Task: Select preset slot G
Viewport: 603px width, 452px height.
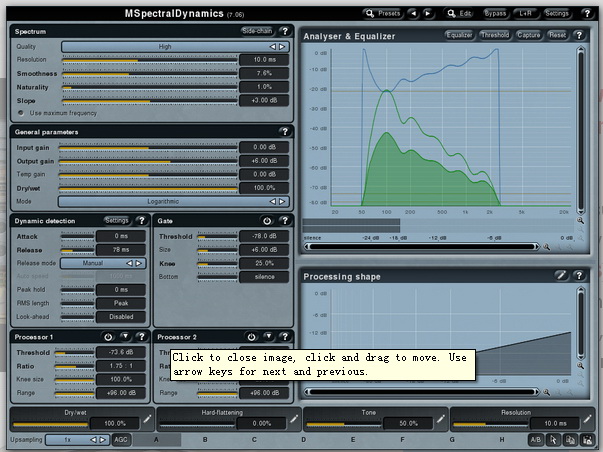Action: tap(452, 440)
